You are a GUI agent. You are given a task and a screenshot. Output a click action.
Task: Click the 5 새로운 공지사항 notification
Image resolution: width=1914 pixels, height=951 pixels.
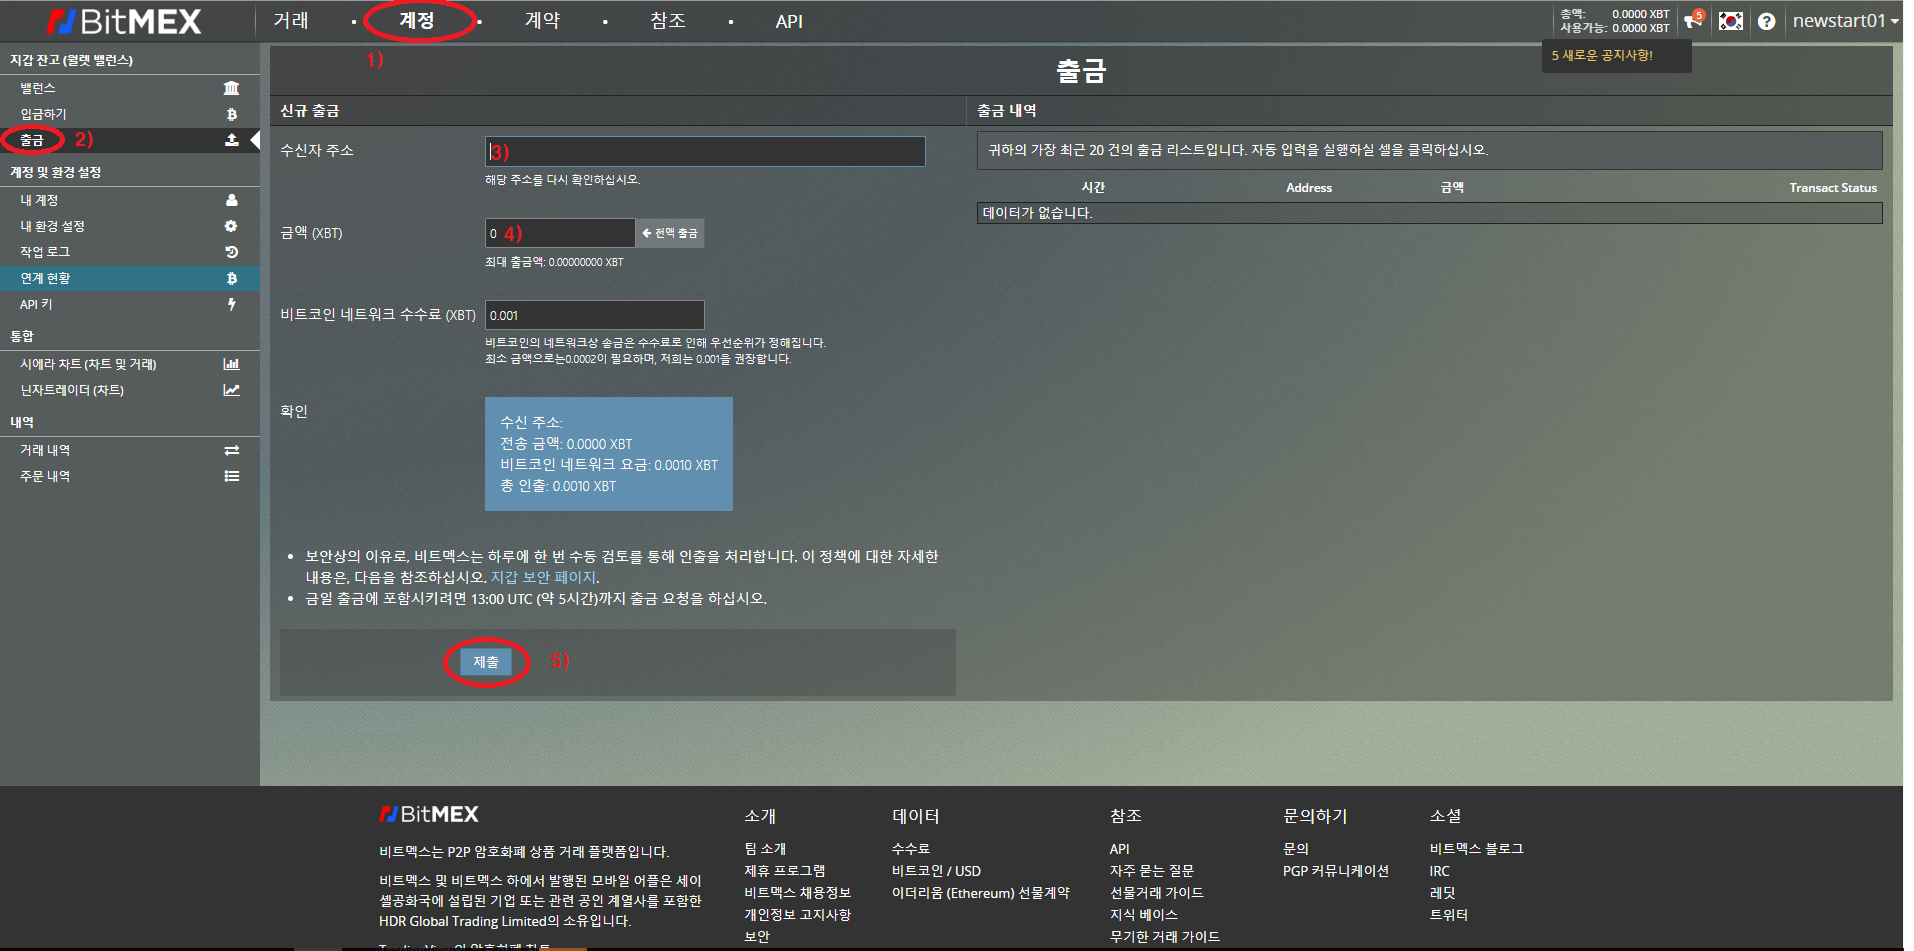[x=1602, y=56]
